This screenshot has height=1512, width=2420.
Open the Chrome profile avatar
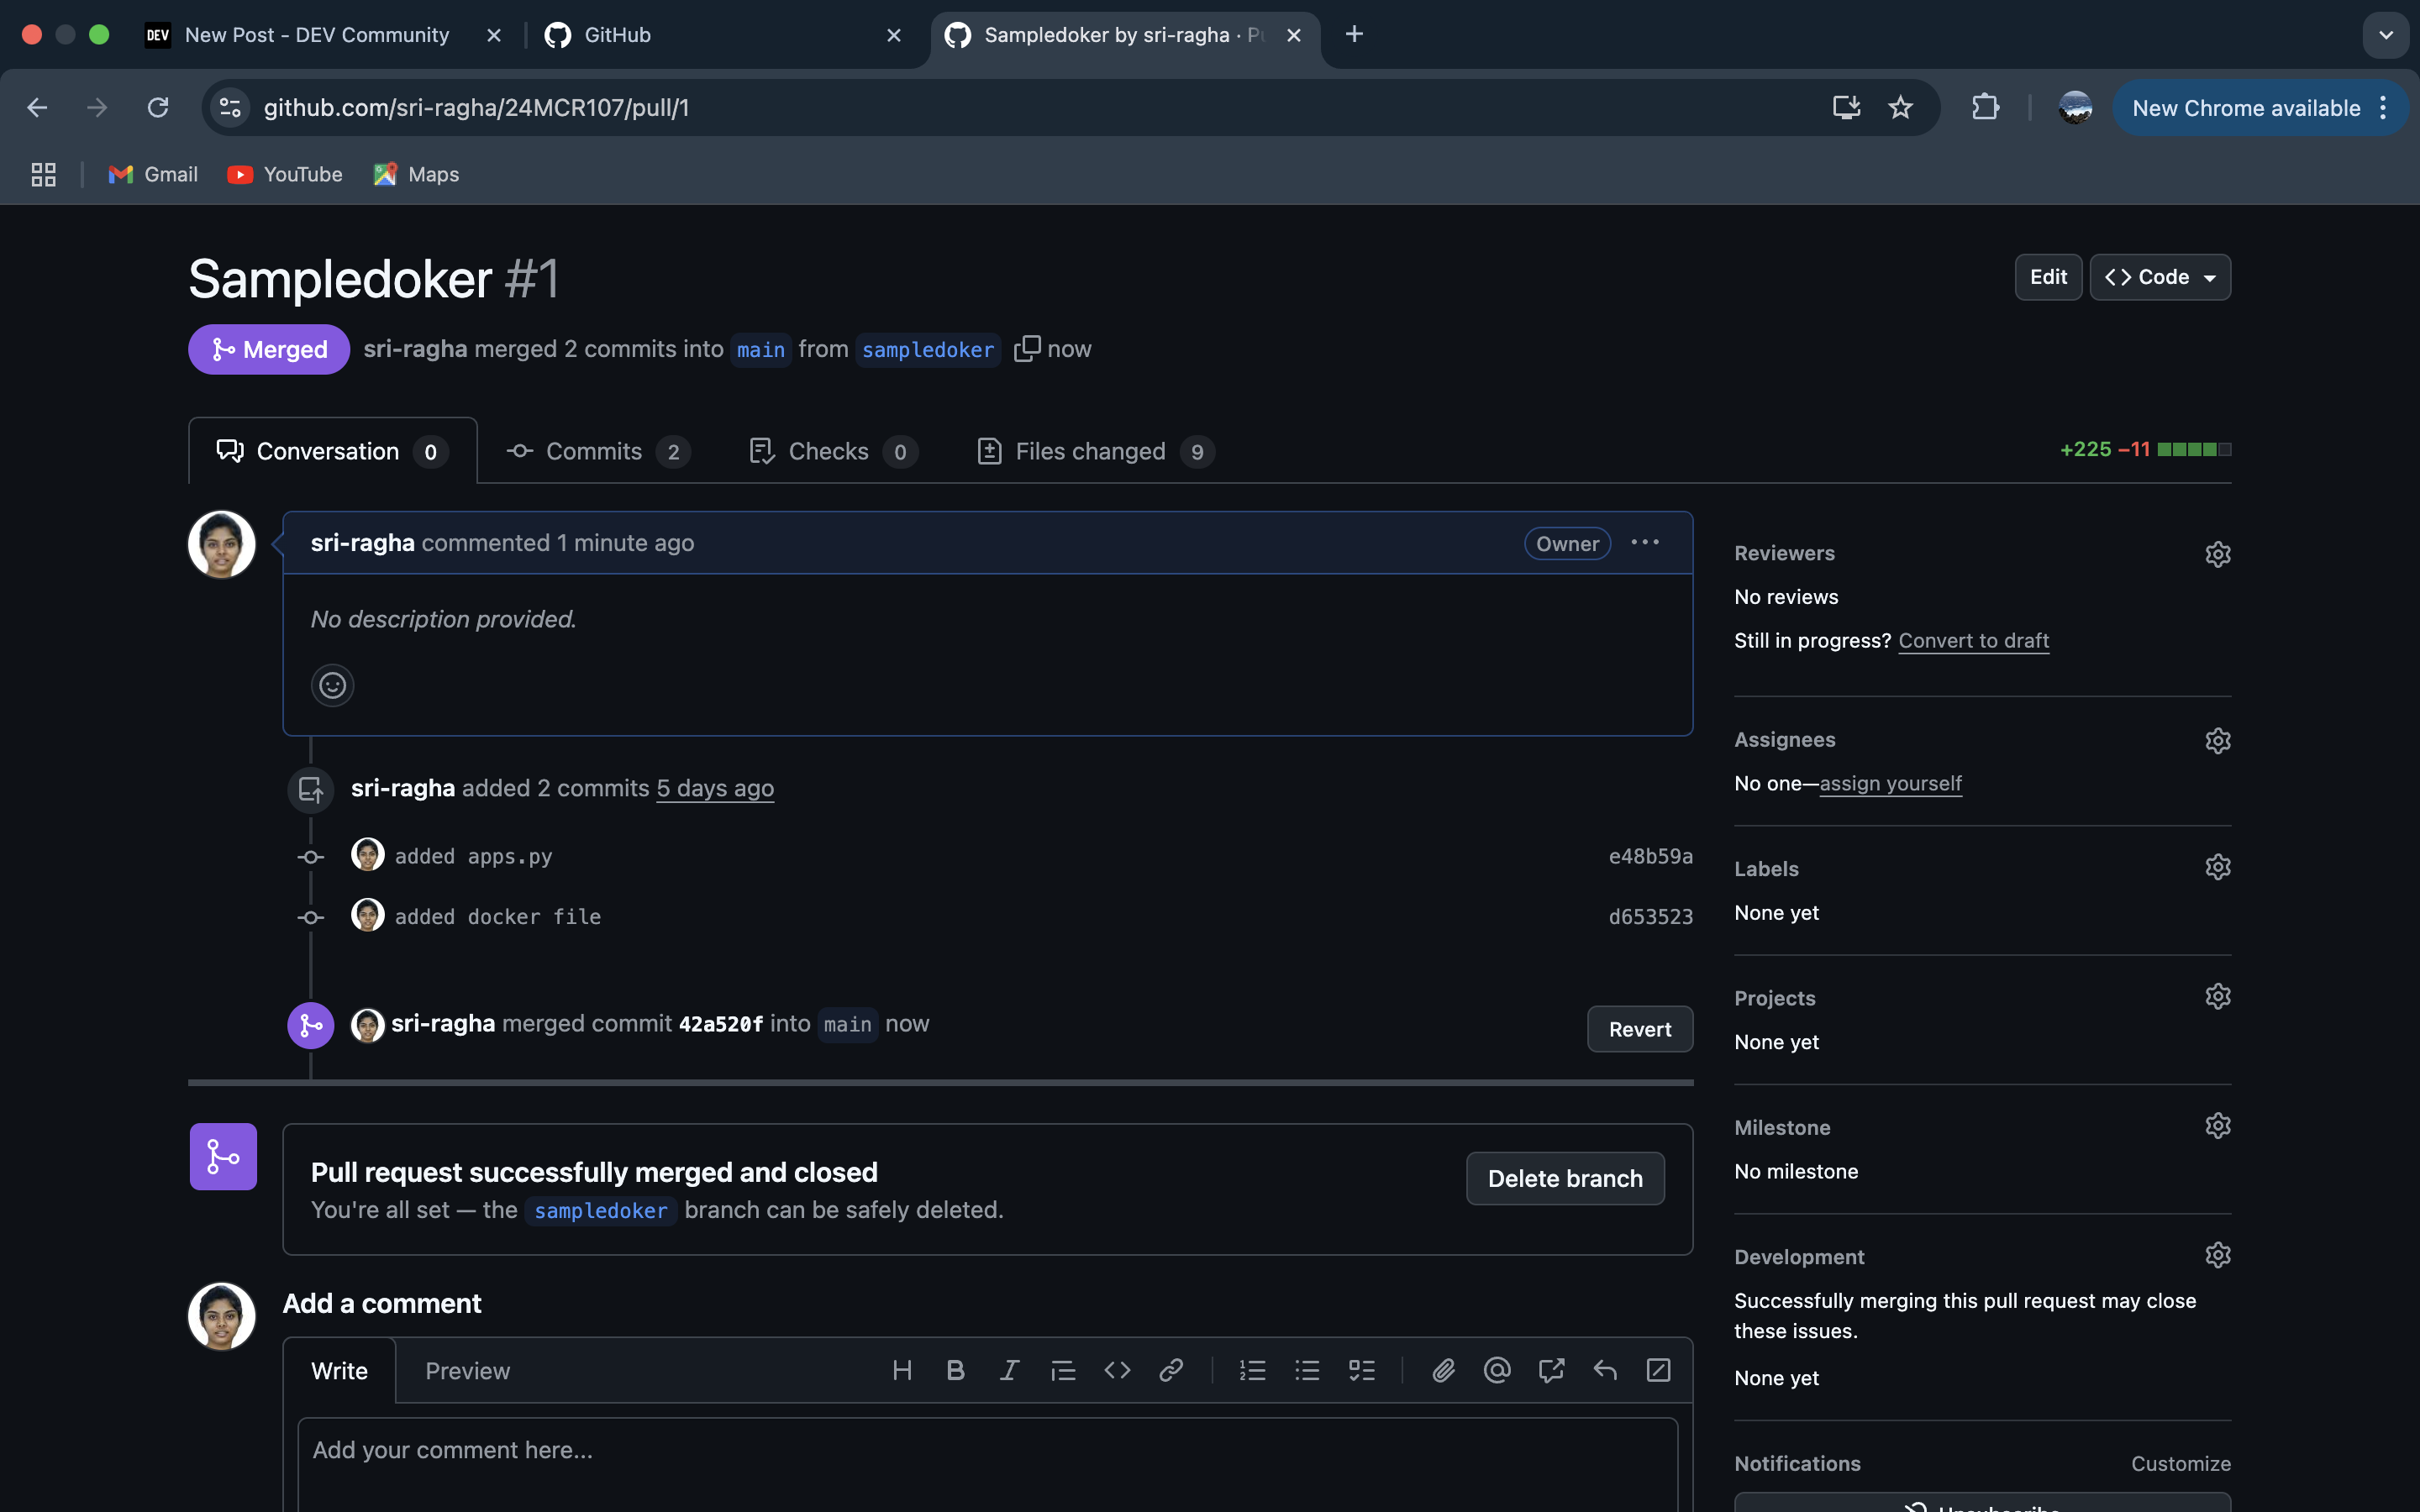click(x=2075, y=107)
